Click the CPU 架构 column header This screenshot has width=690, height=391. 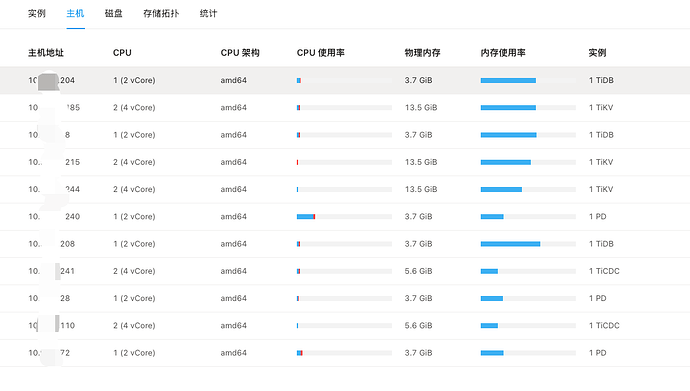pos(240,53)
